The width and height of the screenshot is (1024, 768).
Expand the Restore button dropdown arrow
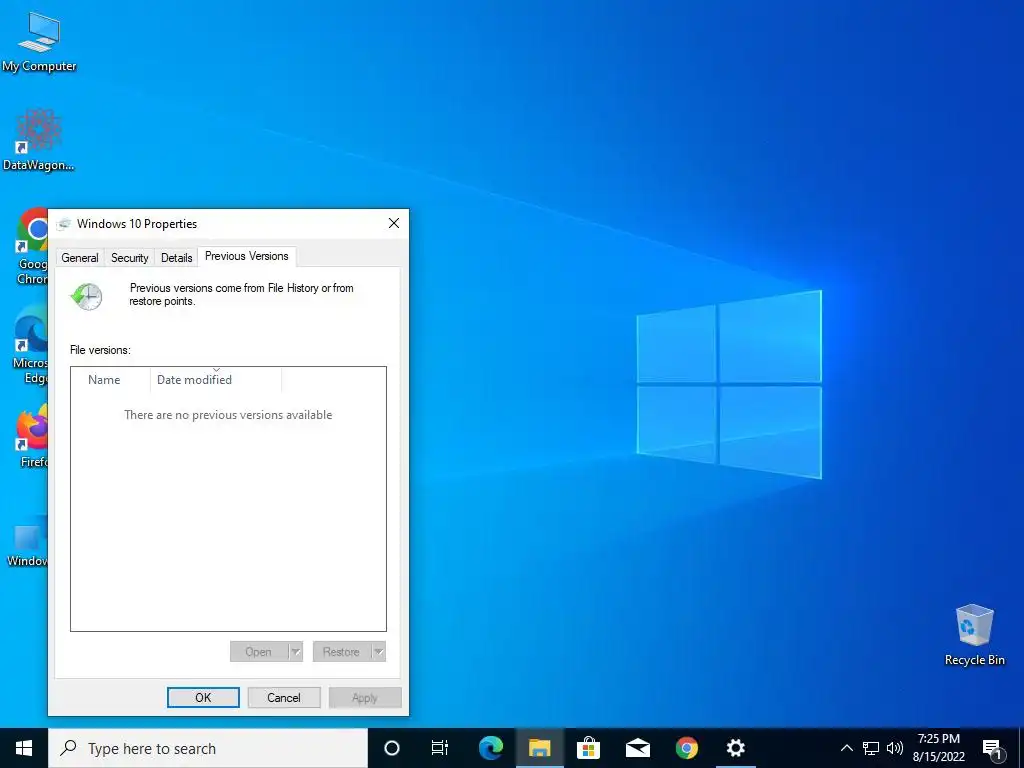(378, 652)
